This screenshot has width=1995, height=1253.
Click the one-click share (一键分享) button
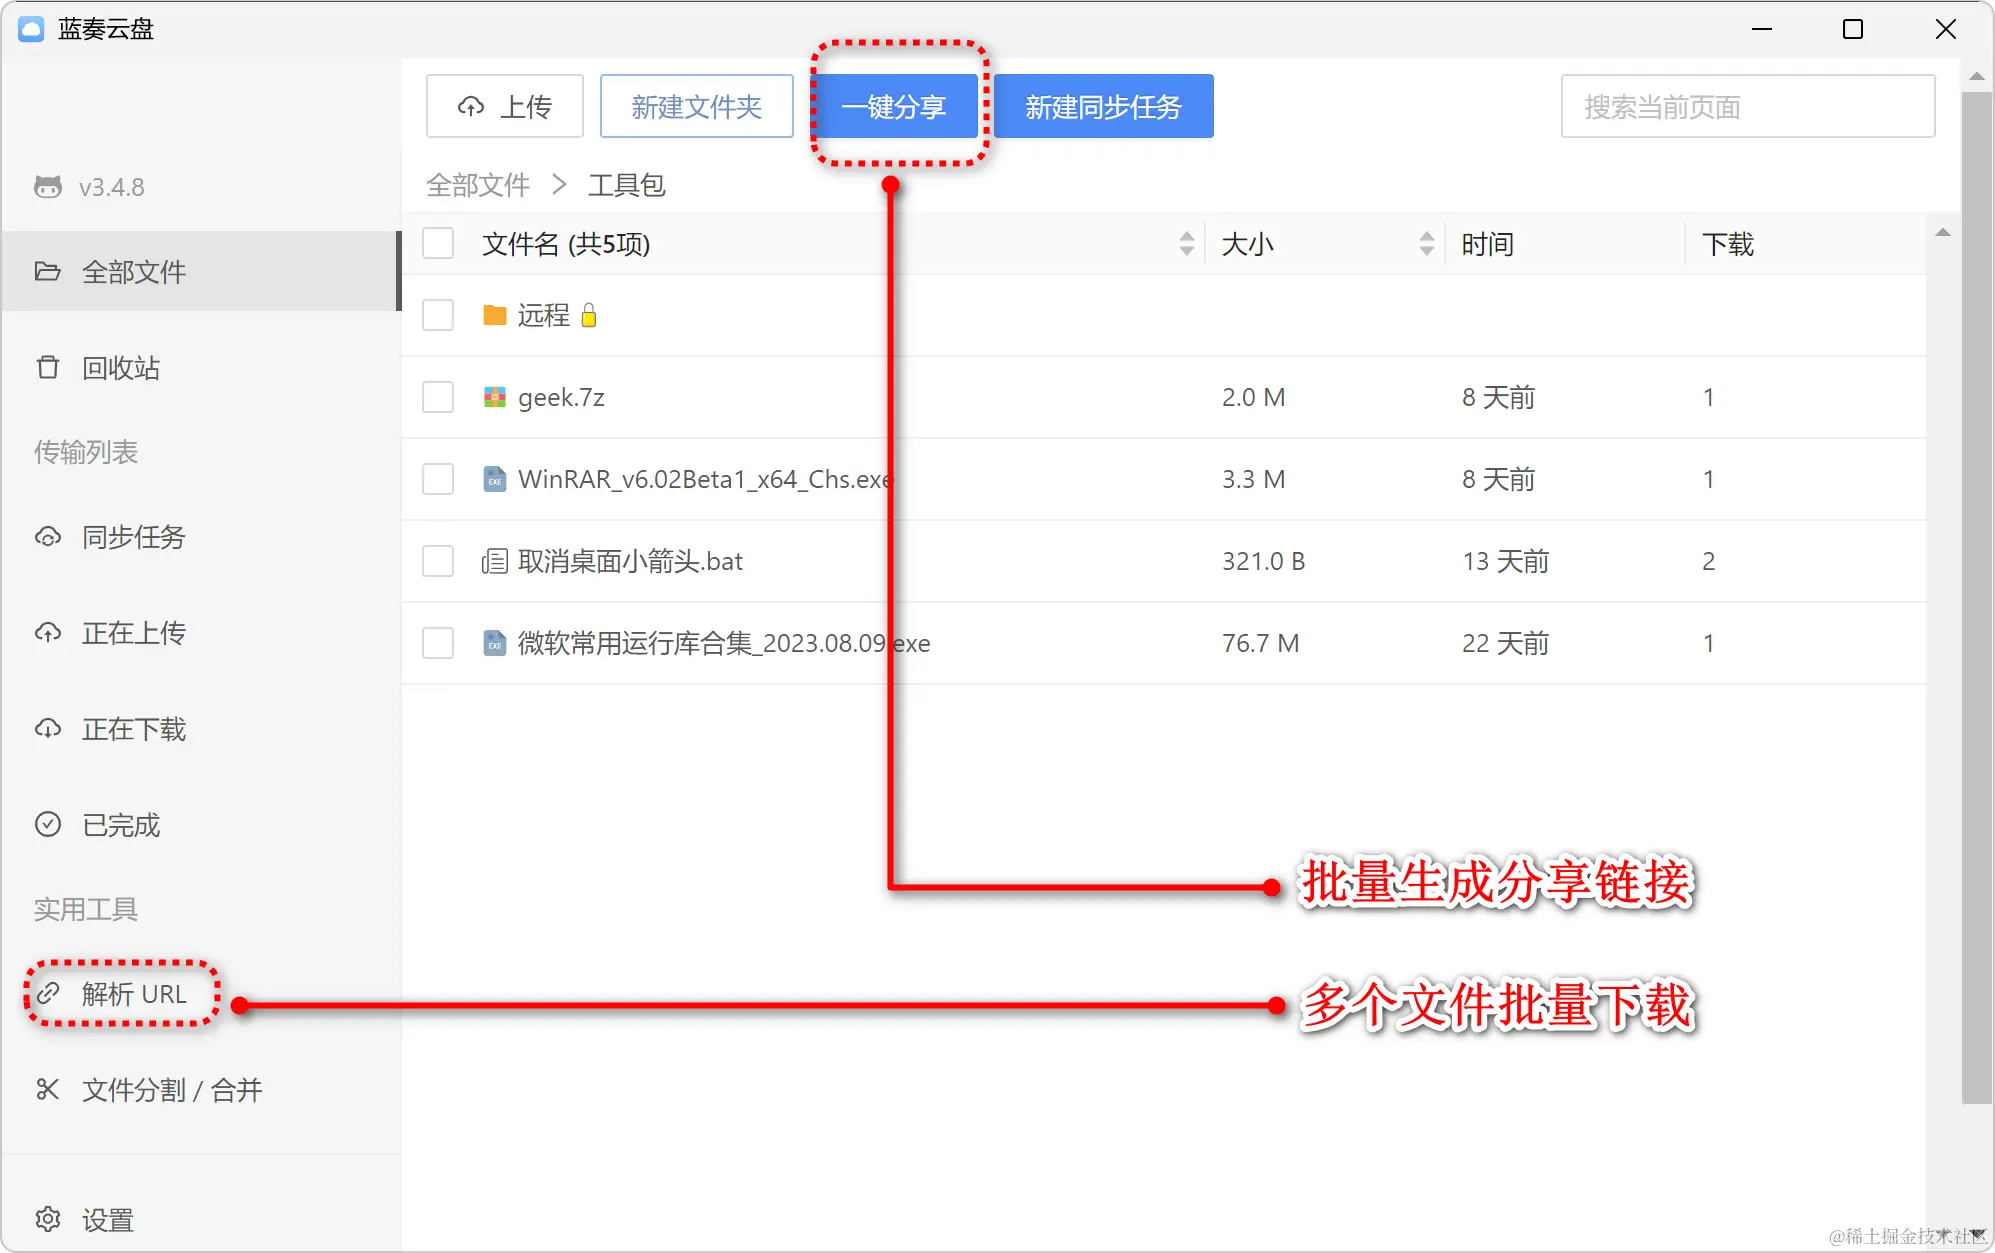(x=894, y=106)
